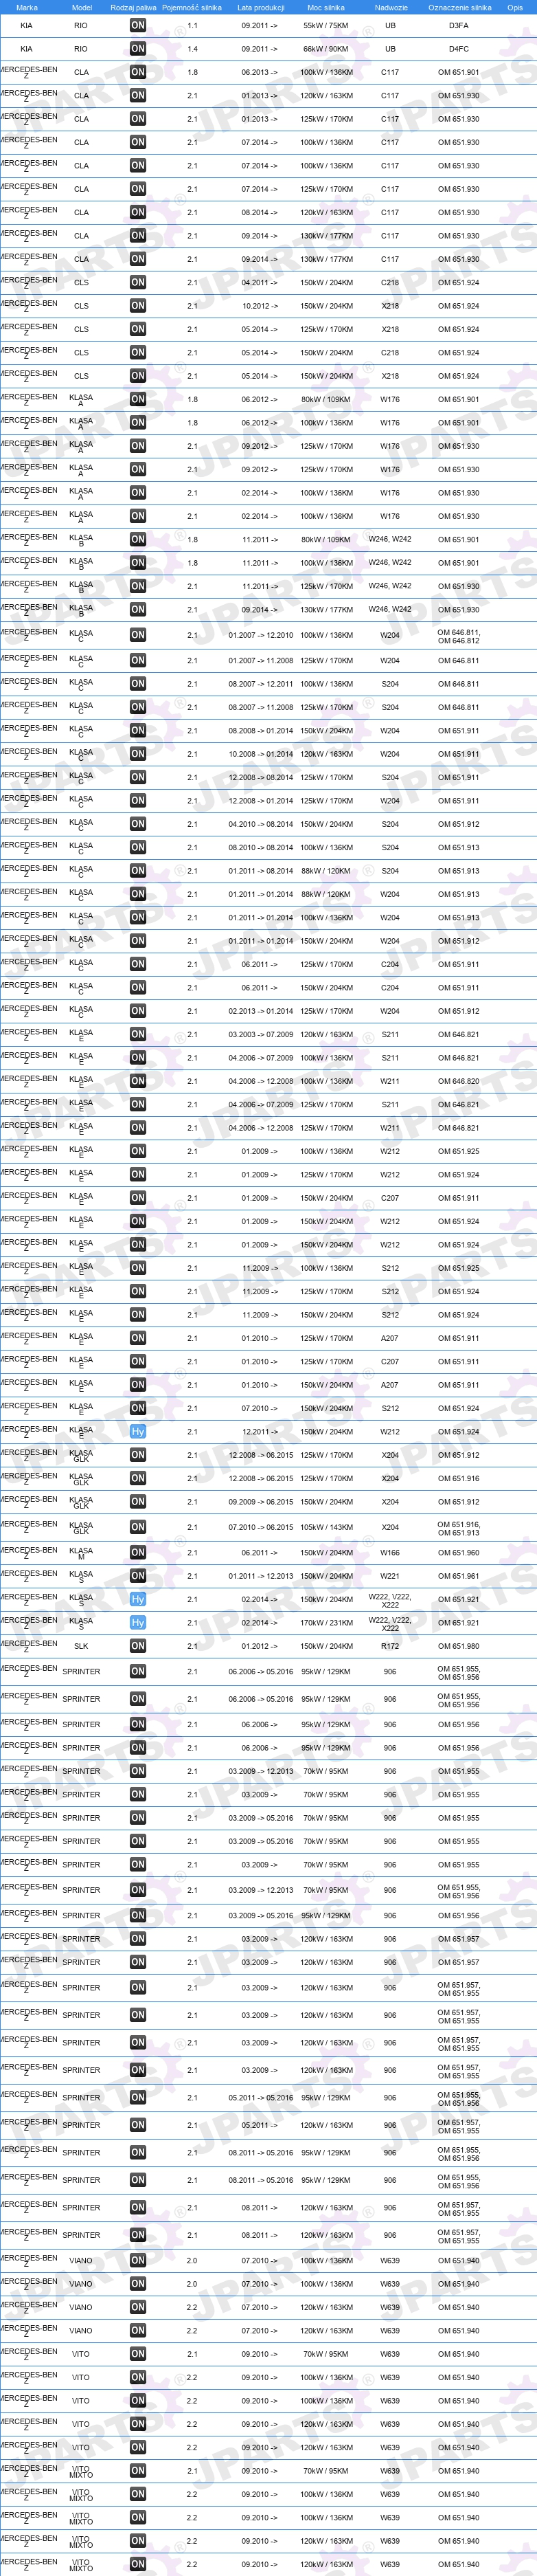
Task: Click the ON icon in the KLASA A 80kW / 109KM row
Action: tap(138, 399)
